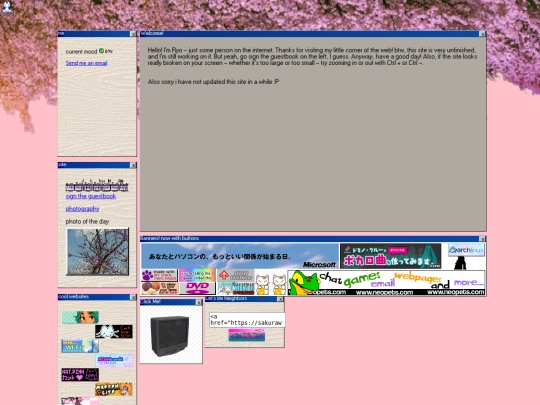The width and height of the screenshot is (540, 405).
Task: Open the KAT.PINK website button
Action: pos(80,375)
